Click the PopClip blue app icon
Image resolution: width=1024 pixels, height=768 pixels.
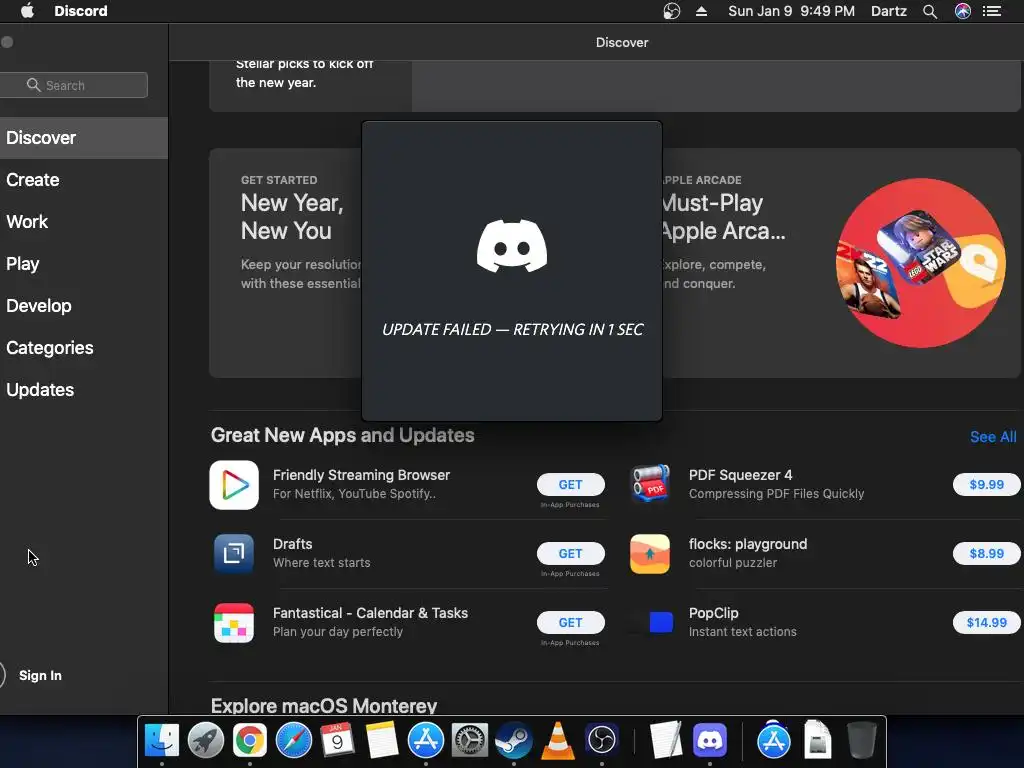point(661,622)
